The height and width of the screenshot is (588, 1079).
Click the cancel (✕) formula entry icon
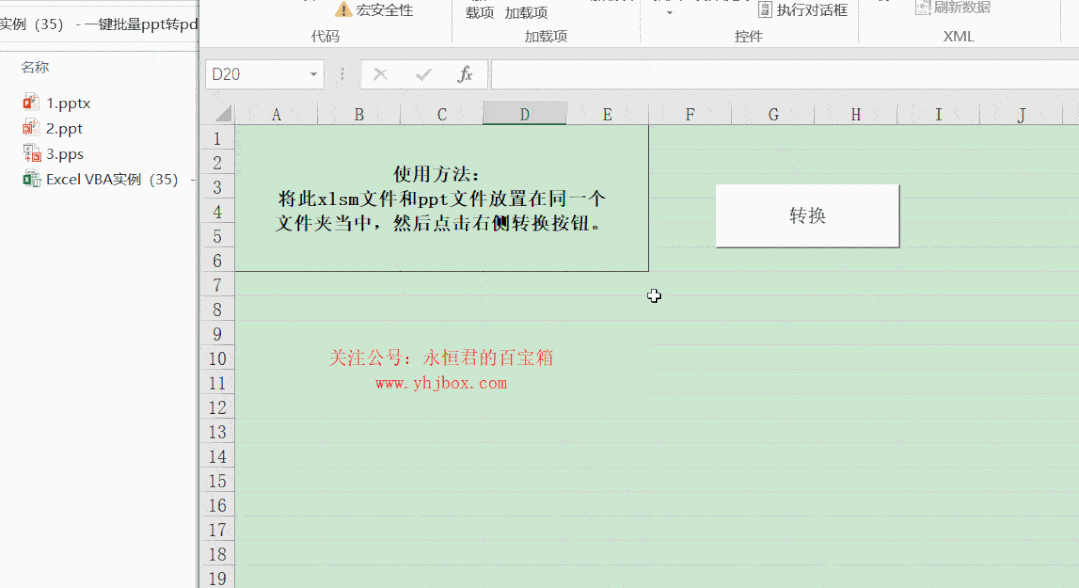click(x=379, y=74)
